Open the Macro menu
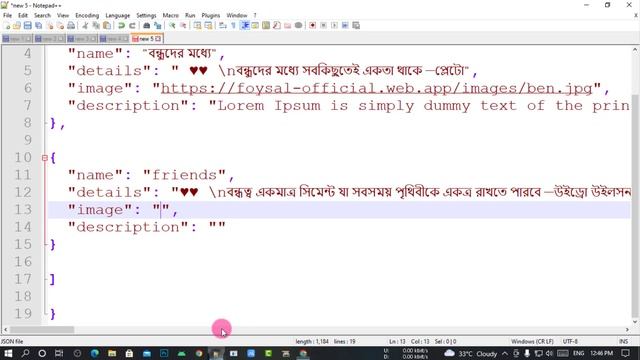The image size is (640, 360). (x=171, y=16)
